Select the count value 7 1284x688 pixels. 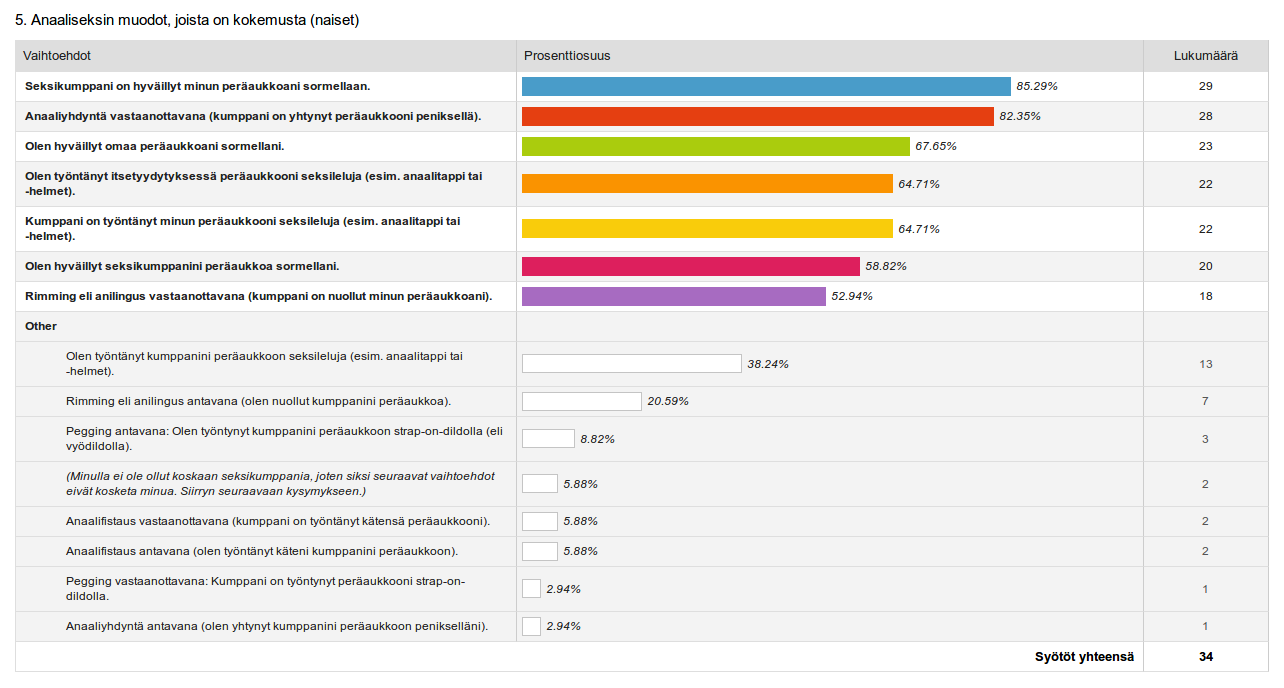[1205, 401]
